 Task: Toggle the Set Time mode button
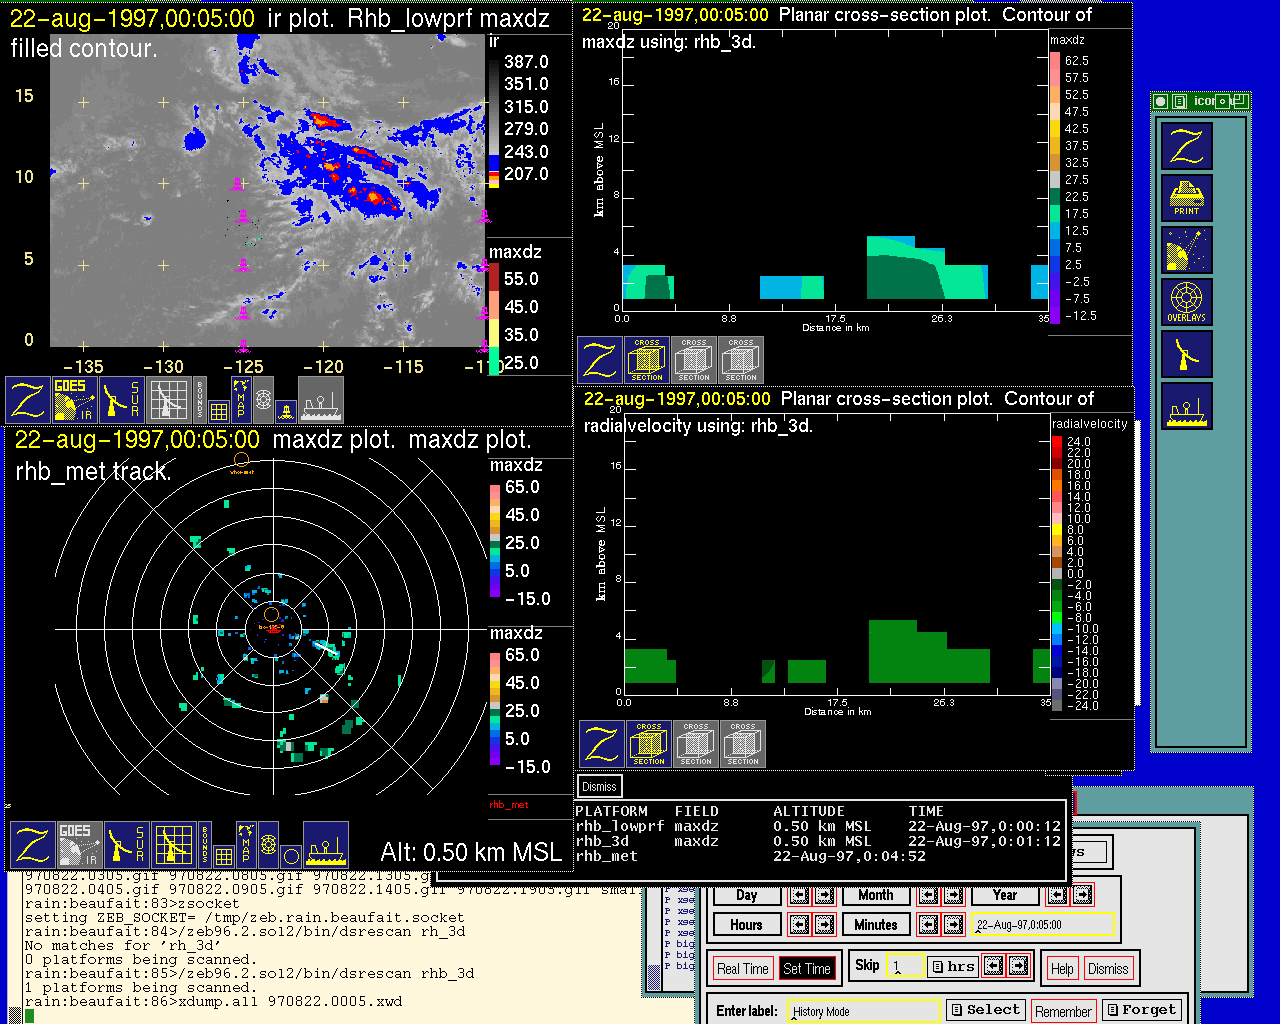click(x=806, y=968)
